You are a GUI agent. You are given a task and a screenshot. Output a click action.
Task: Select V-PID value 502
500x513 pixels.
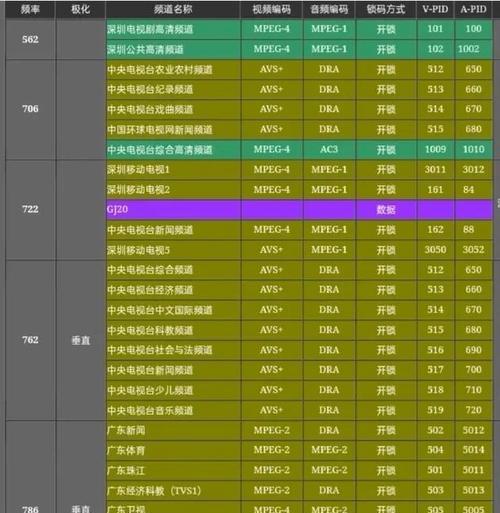[435, 430]
